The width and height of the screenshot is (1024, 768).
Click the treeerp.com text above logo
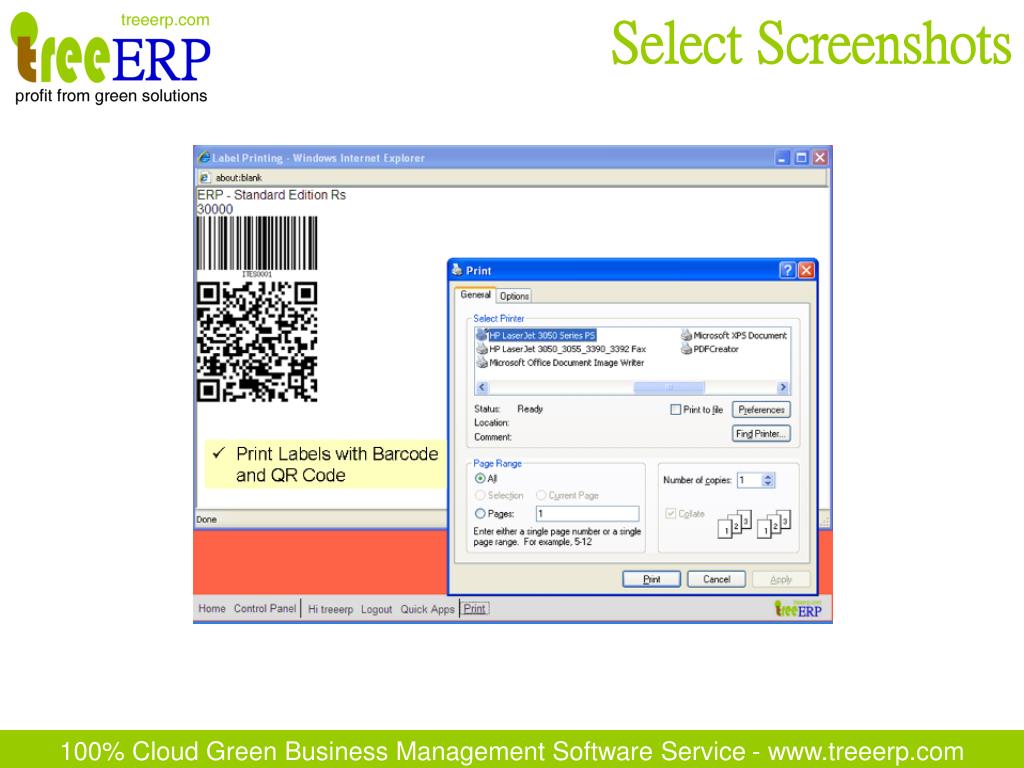(165, 20)
